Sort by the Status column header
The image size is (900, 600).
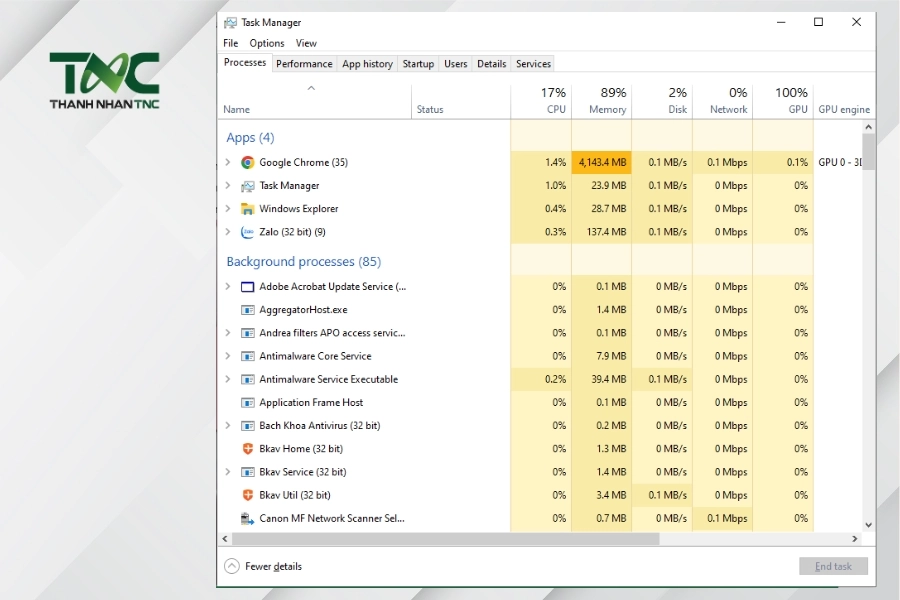tap(461, 102)
